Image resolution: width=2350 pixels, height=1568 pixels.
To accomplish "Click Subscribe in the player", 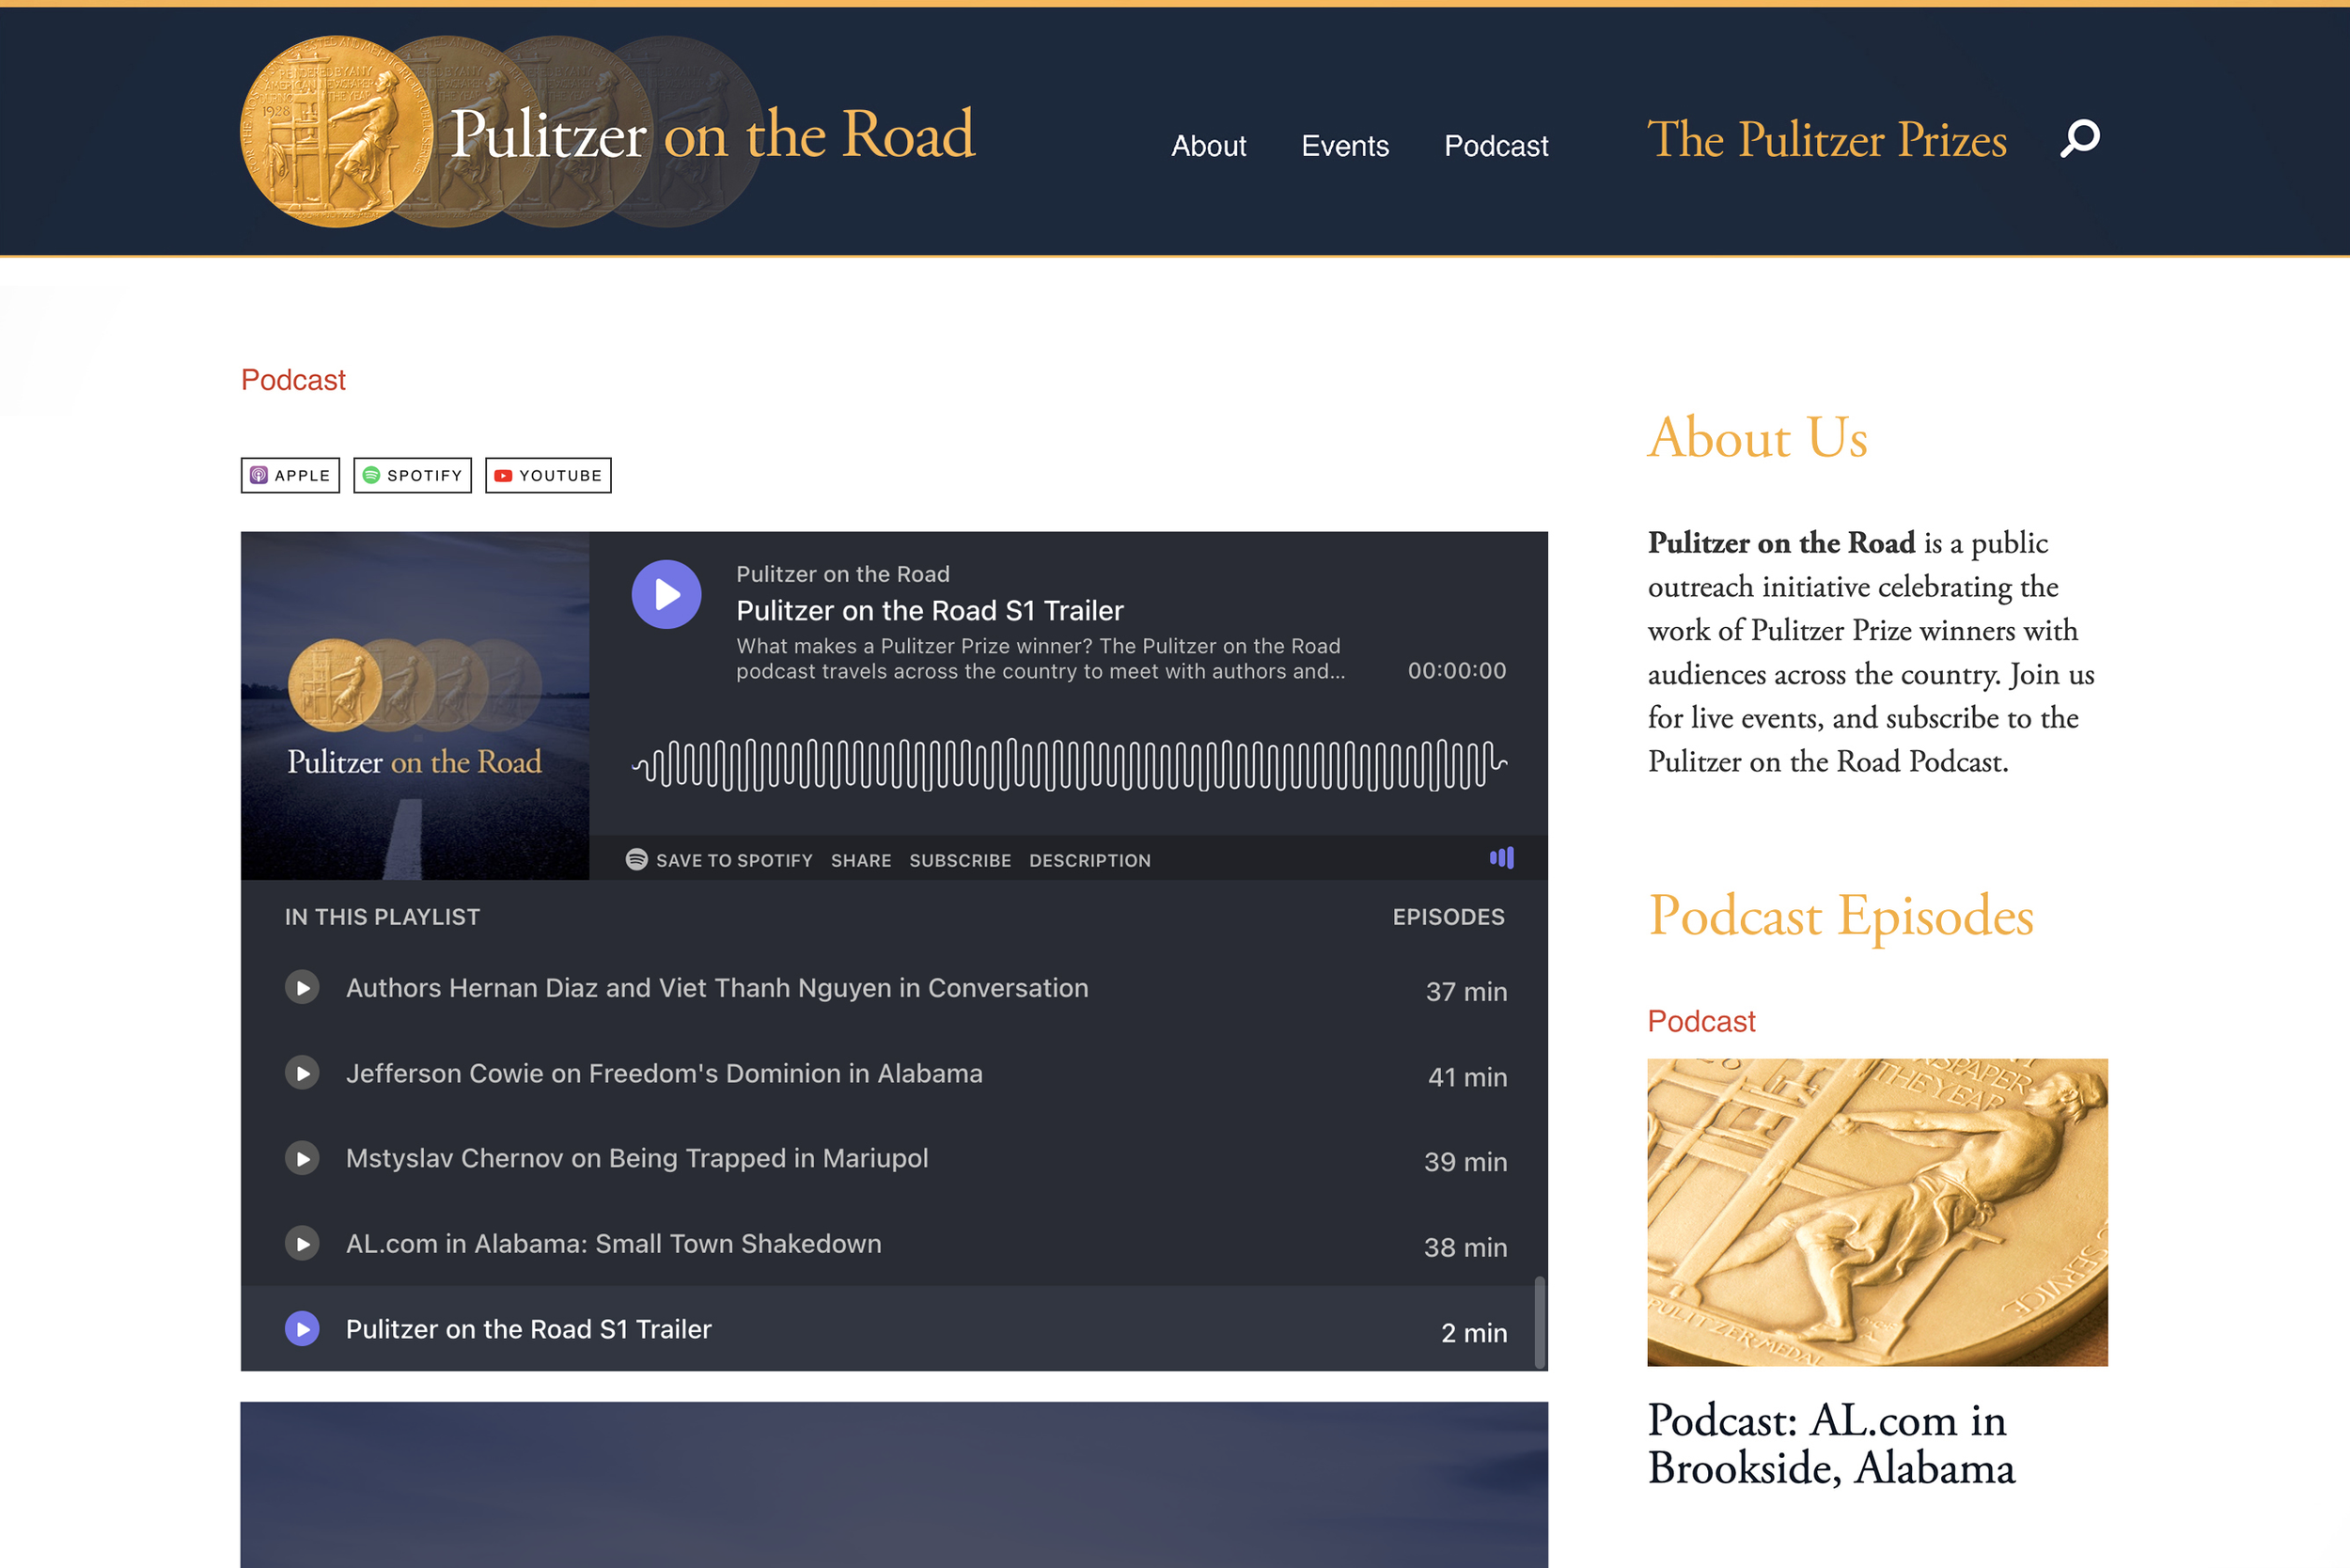I will tap(960, 860).
